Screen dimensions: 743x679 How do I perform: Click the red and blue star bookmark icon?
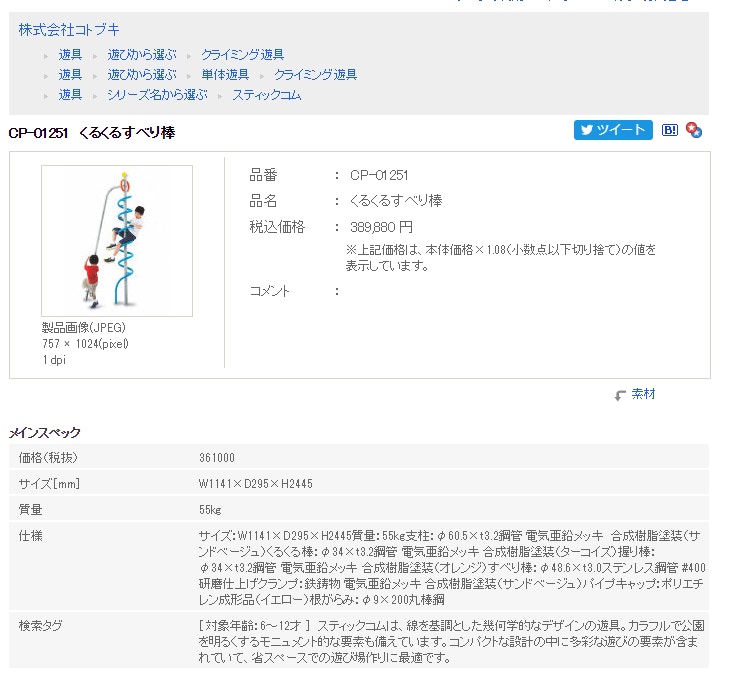coord(694,130)
